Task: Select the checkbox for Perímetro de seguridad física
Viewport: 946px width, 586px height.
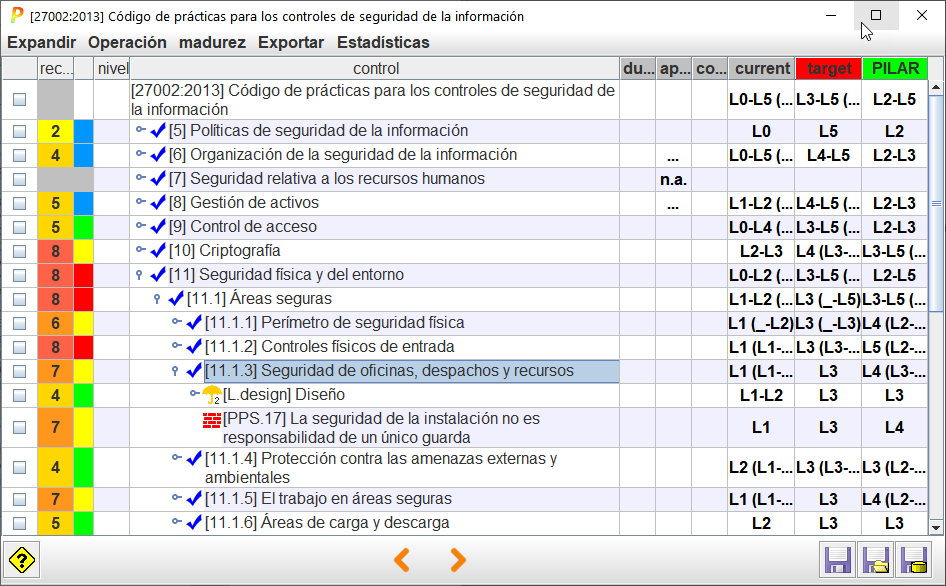Action: point(19,324)
